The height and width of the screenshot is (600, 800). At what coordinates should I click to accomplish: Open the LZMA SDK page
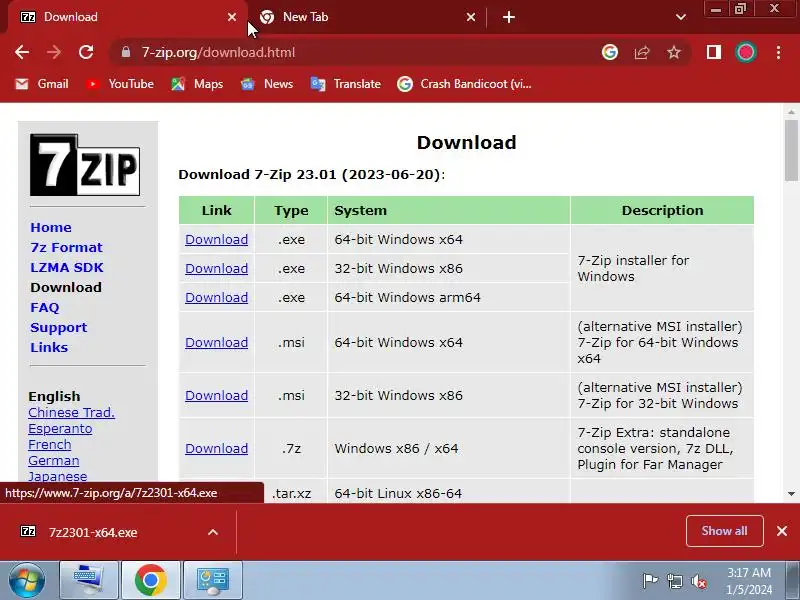(67, 267)
